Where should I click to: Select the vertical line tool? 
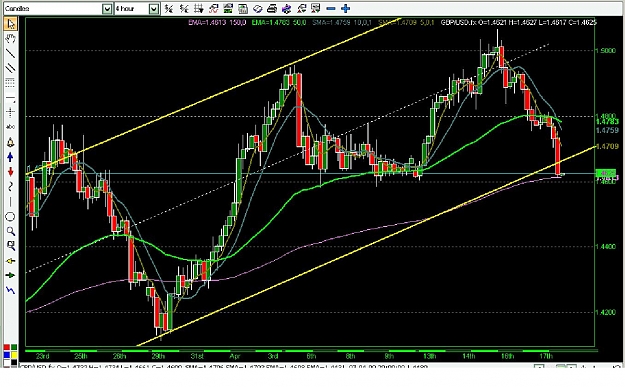coord(10,202)
